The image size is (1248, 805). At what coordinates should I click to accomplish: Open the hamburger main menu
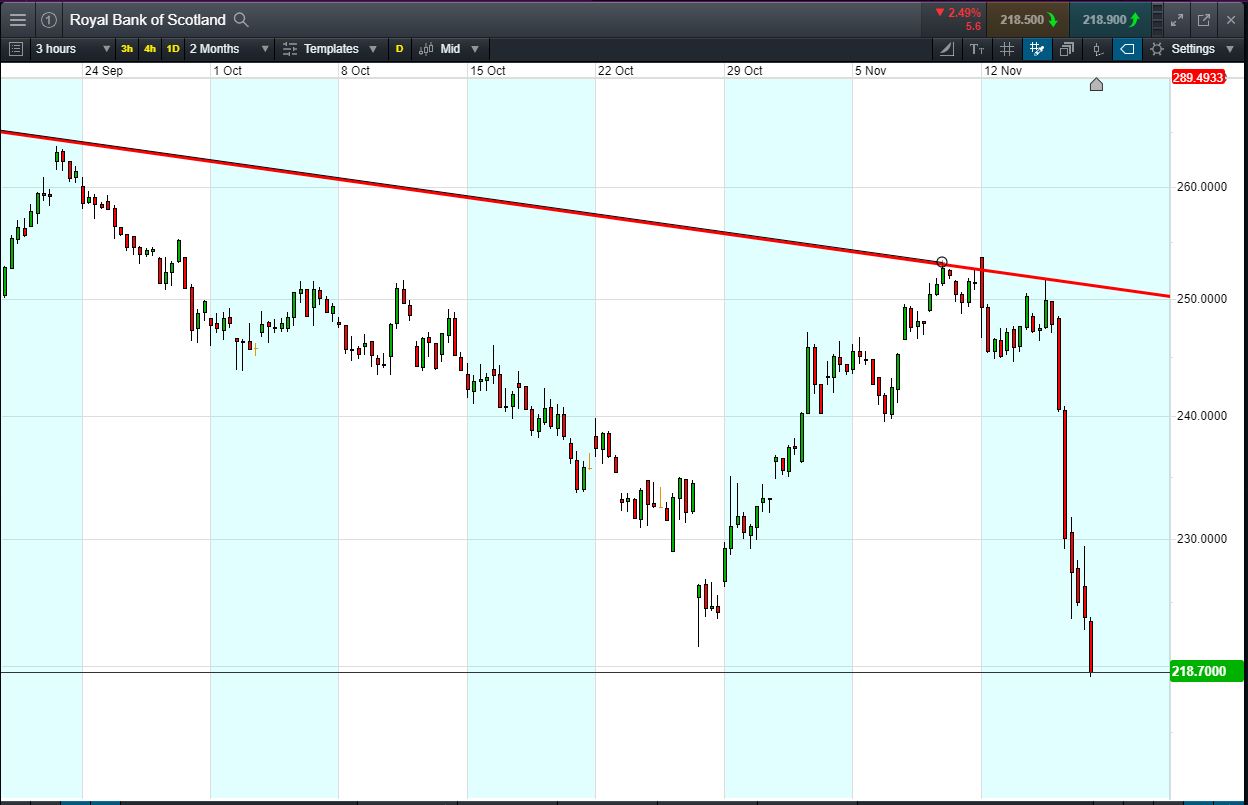pyautogui.click(x=17, y=19)
